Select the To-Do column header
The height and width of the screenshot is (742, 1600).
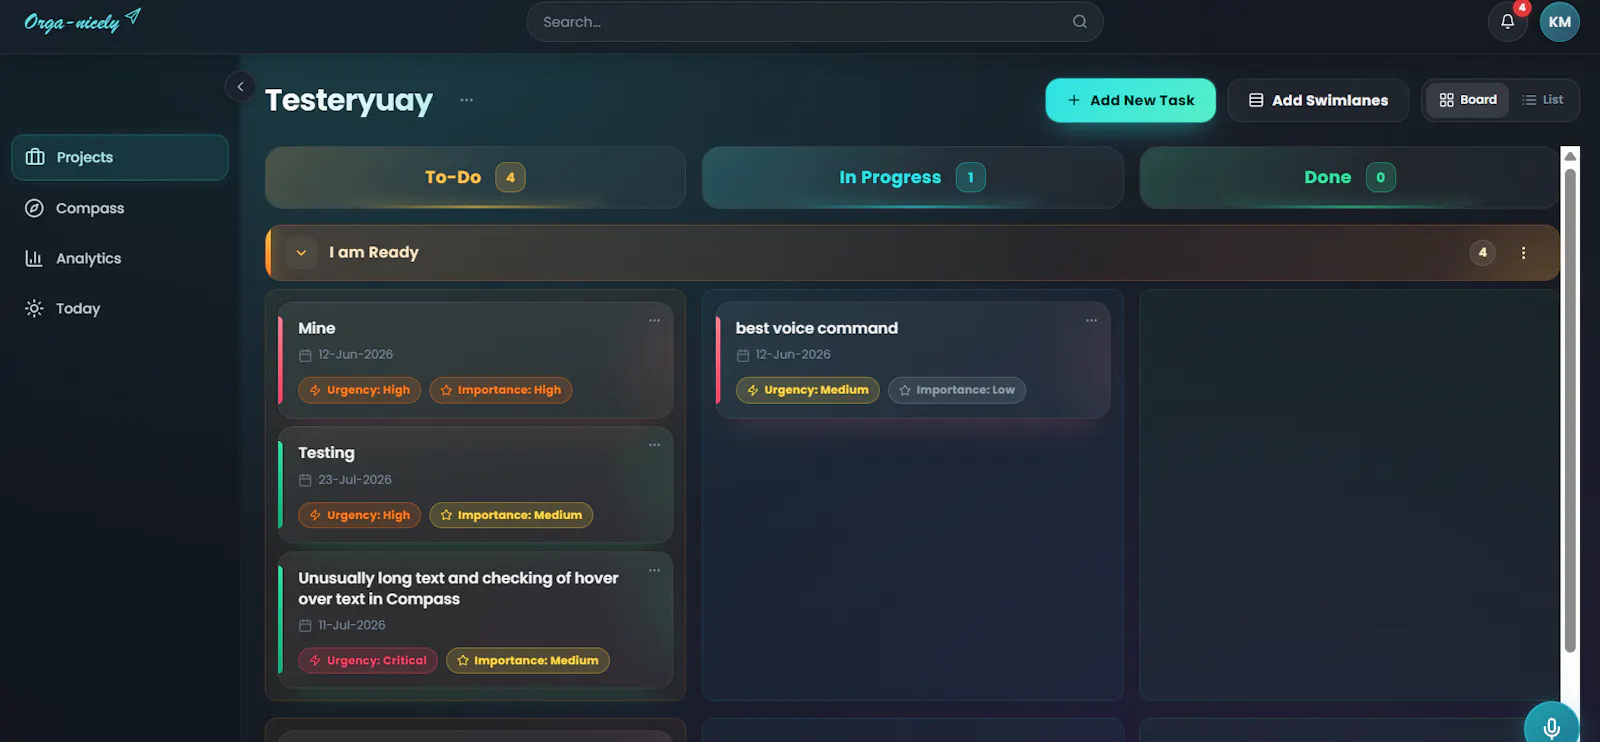coord(475,177)
